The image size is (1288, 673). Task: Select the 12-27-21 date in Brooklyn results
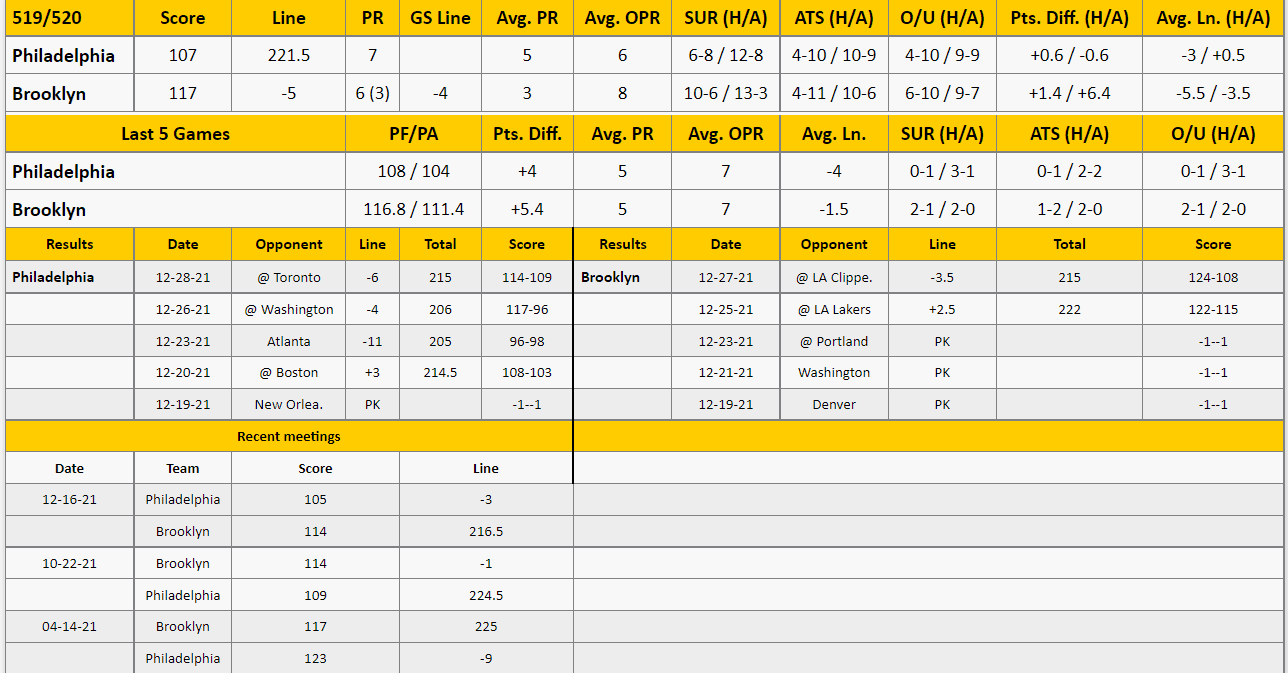(x=726, y=277)
